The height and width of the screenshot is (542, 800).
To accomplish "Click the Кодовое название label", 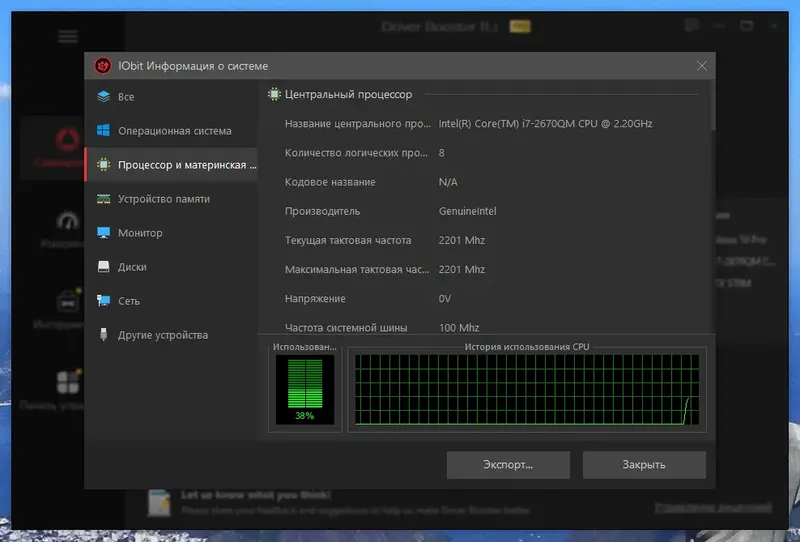I will (x=330, y=182).
